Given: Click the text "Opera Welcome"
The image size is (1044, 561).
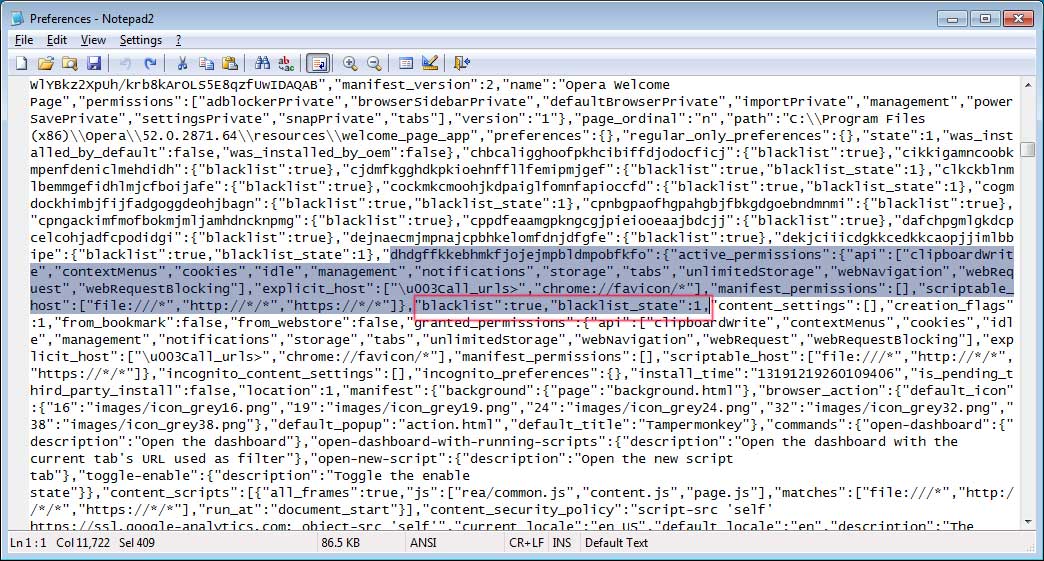Looking at the screenshot, I should coord(617,85).
